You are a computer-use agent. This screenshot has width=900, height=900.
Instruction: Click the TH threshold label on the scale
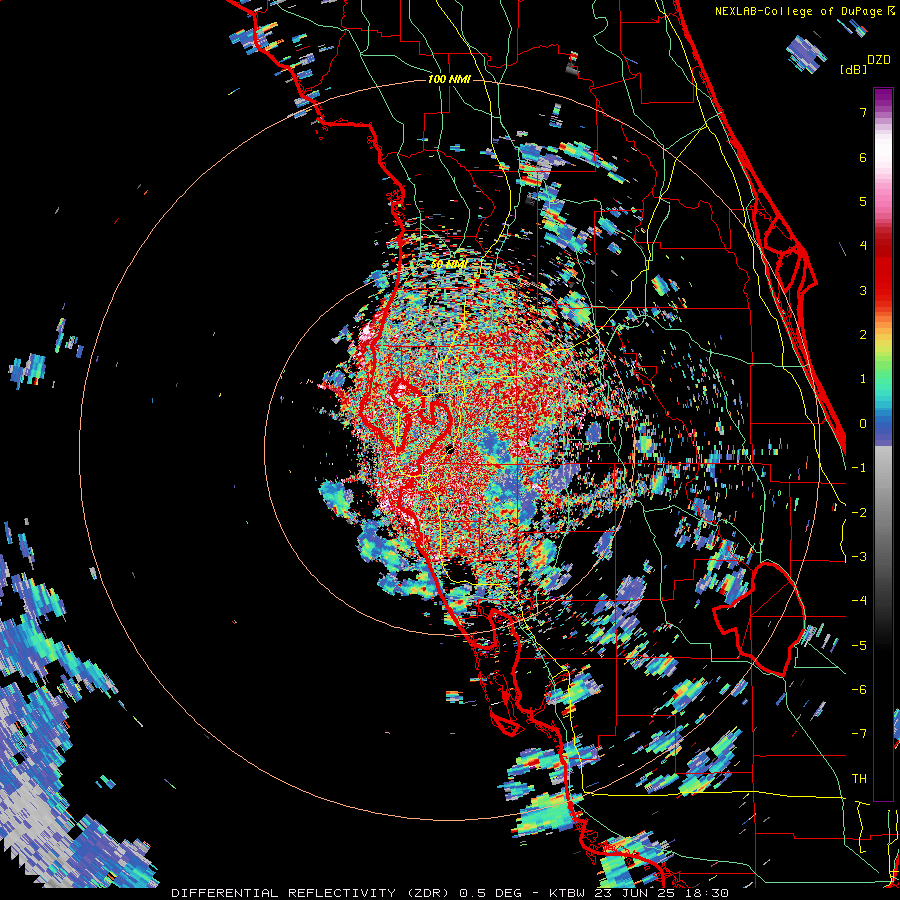tap(859, 779)
